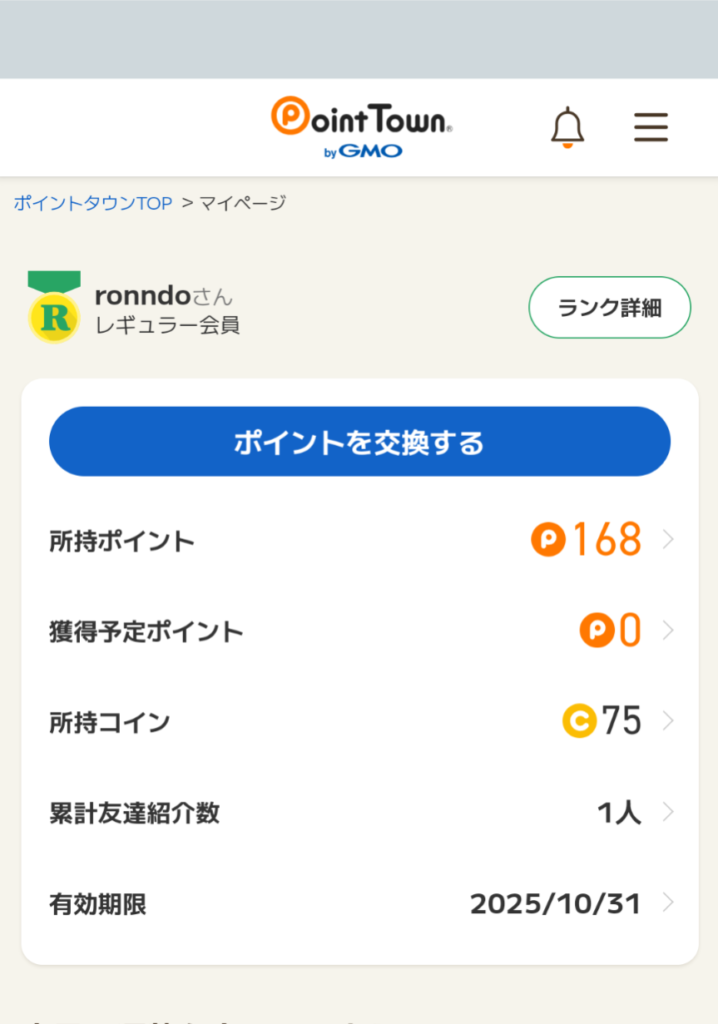Expand the 所持ポイント row chevron
This screenshot has height=1024, width=718.
[x=668, y=541]
